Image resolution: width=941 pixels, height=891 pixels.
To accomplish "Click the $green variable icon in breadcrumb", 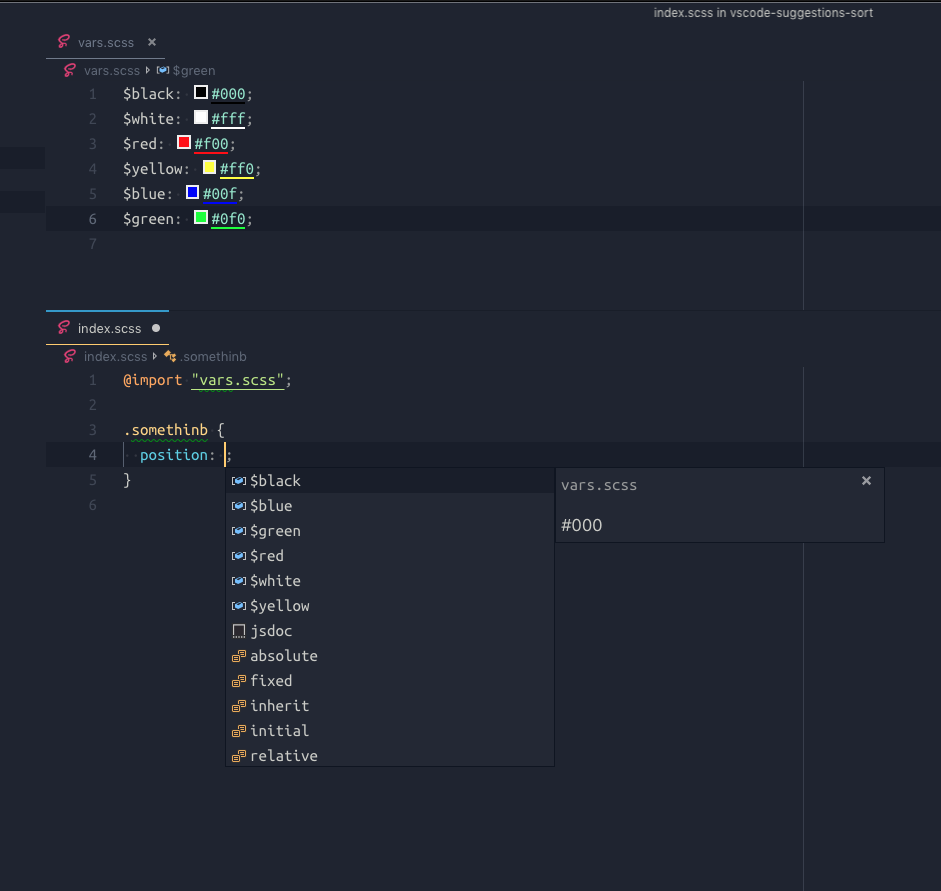I will pos(160,70).
